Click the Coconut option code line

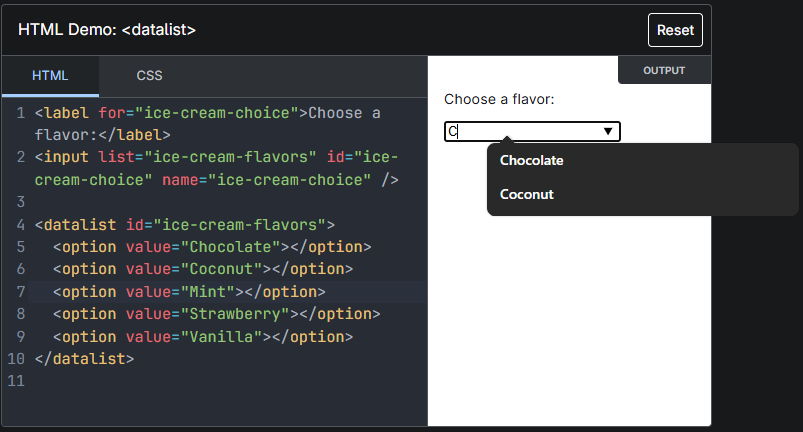click(x=203, y=269)
